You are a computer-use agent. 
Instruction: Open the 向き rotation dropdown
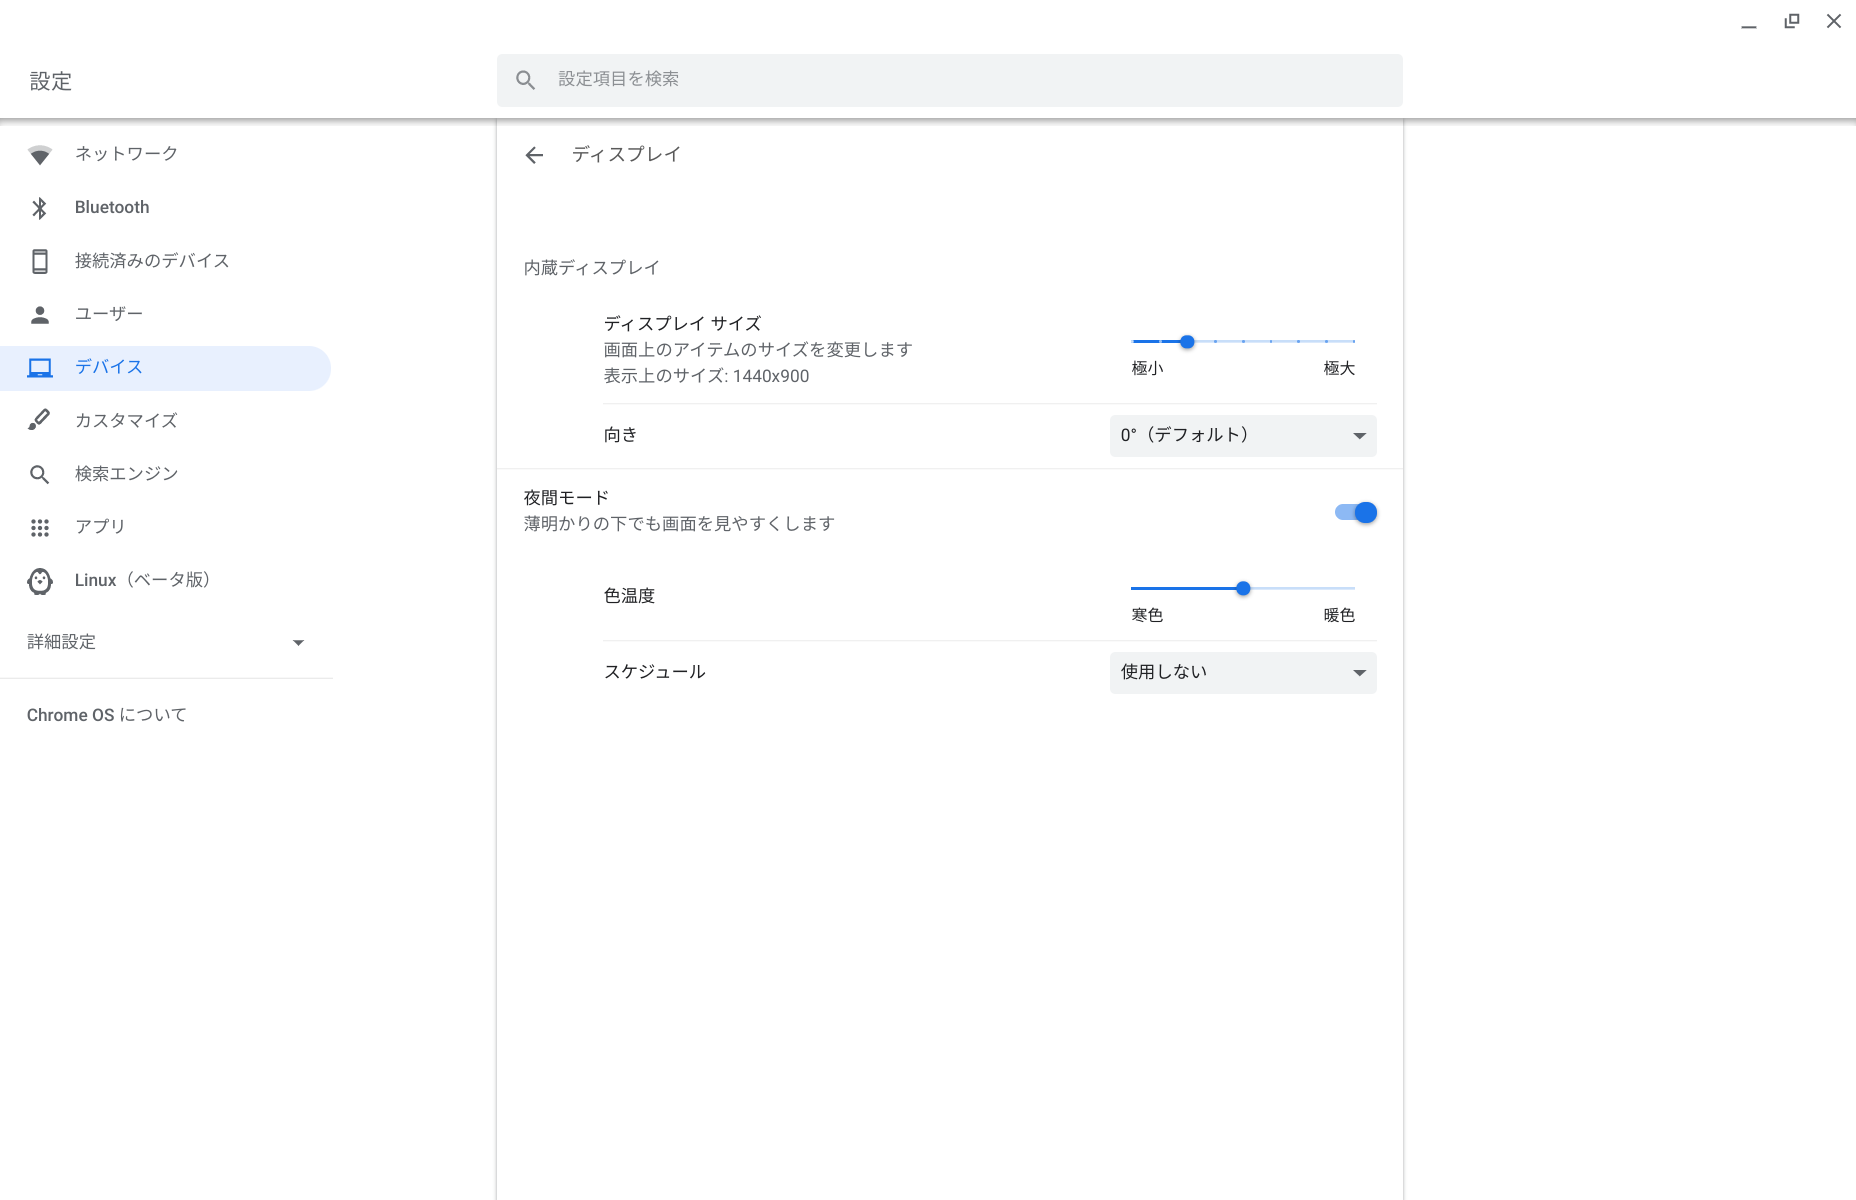(1243, 436)
